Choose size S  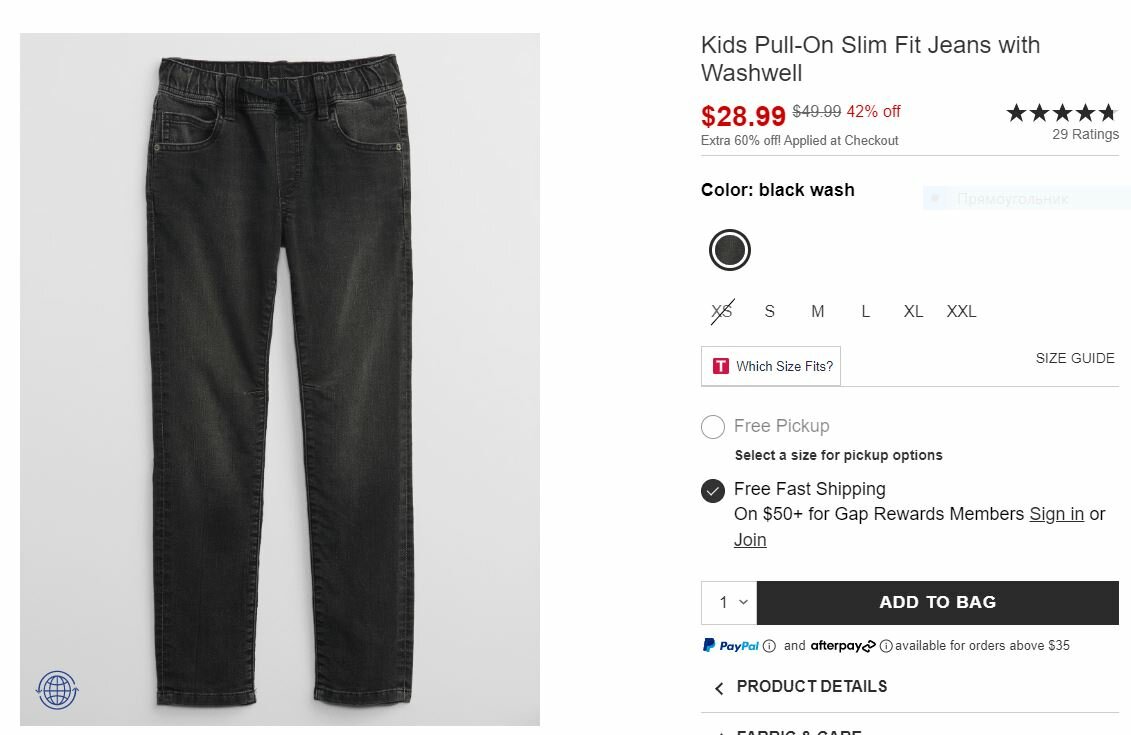click(x=769, y=312)
